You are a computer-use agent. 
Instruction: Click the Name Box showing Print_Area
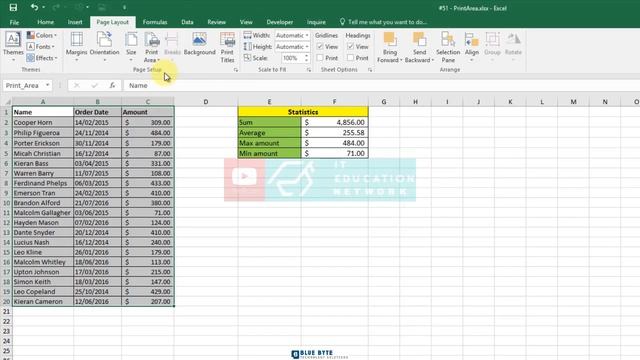pyautogui.click(x=24, y=85)
